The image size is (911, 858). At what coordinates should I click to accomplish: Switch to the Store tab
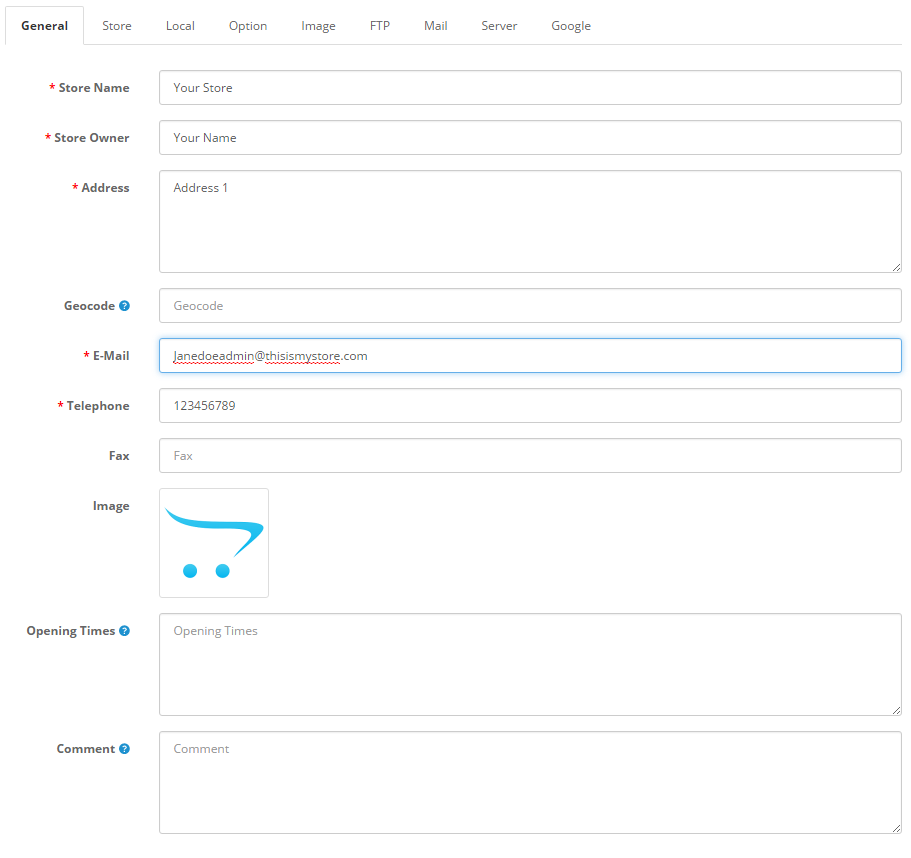click(x=117, y=26)
